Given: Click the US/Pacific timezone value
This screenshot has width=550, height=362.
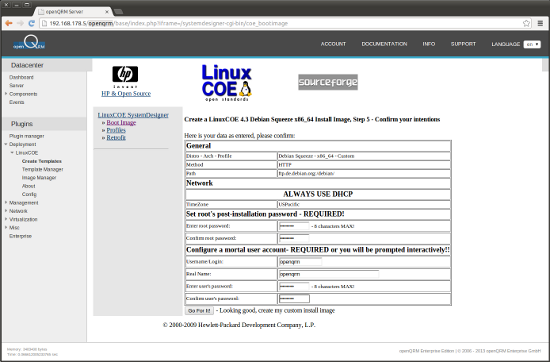Looking at the screenshot, I should [x=289, y=205].
